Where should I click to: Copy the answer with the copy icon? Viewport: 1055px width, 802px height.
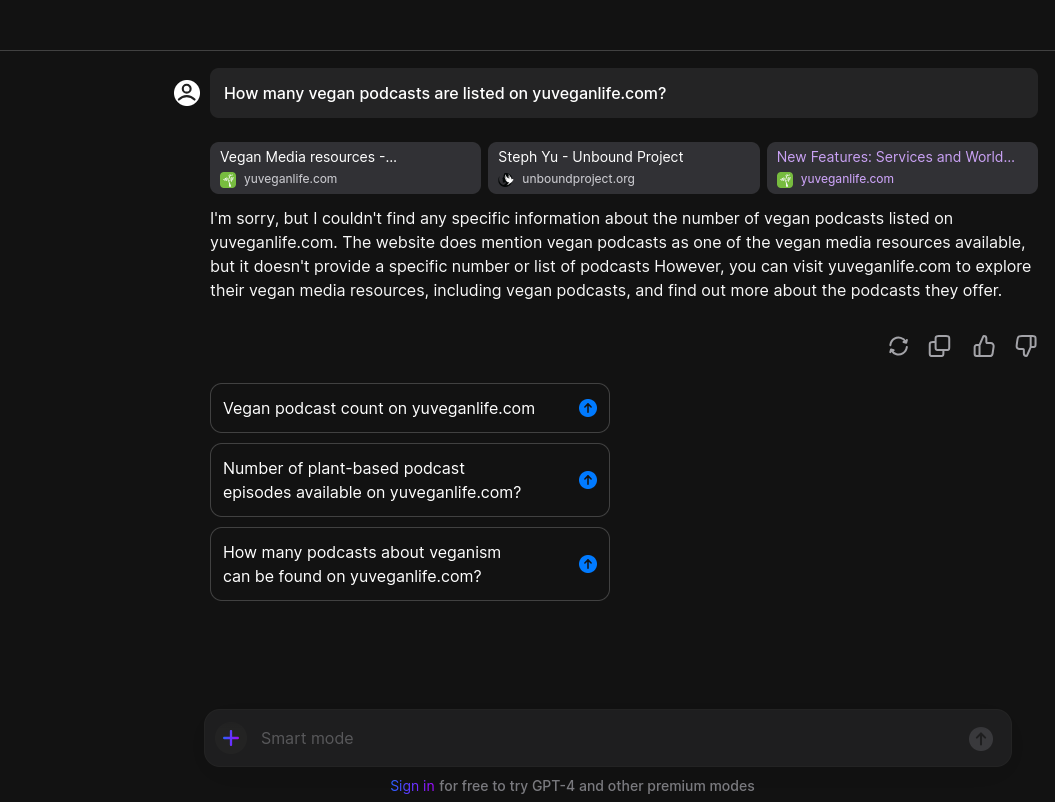[939, 346]
